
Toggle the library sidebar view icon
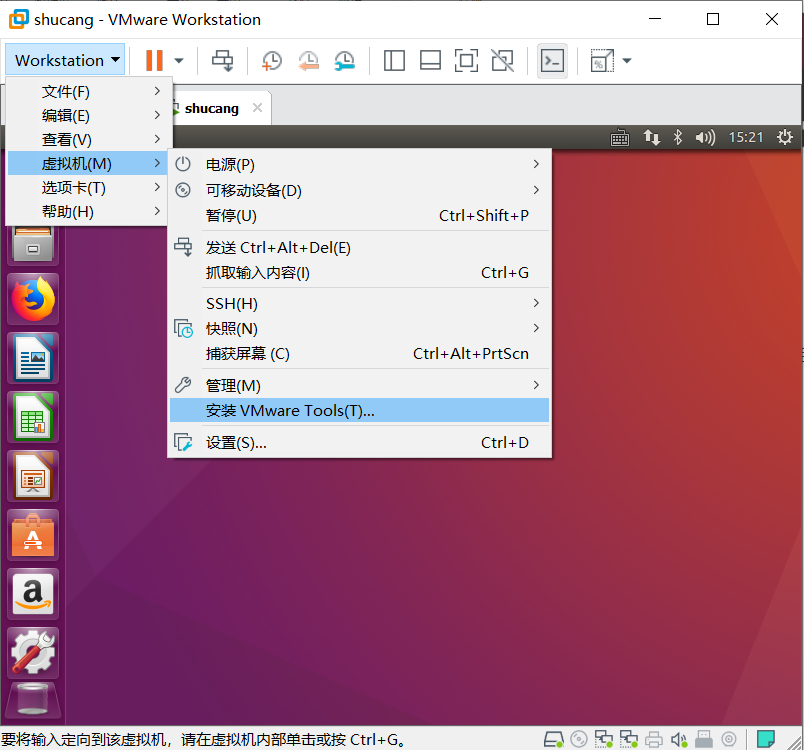pyautogui.click(x=394, y=60)
